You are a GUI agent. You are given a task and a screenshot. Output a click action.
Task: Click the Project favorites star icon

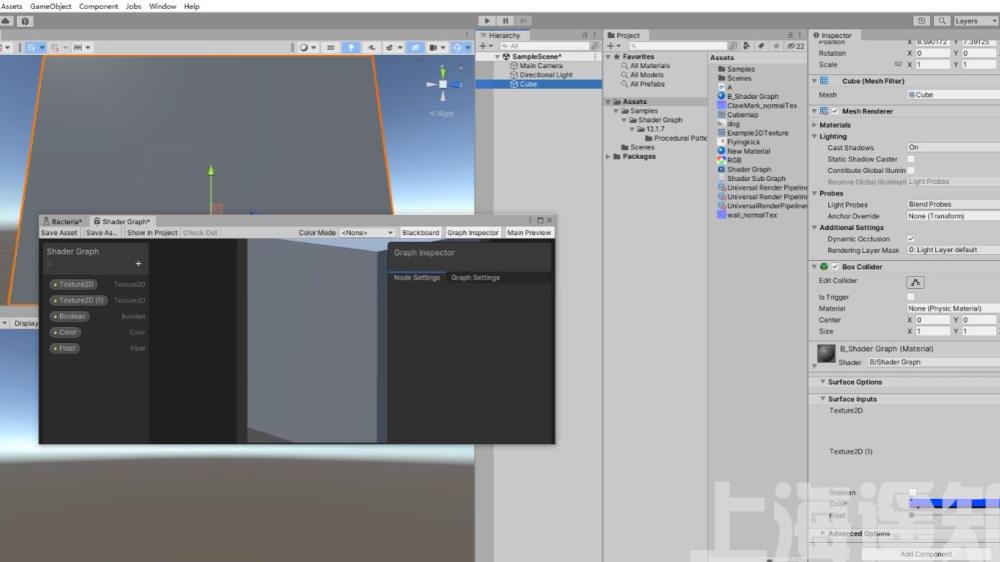[x=776, y=46]
